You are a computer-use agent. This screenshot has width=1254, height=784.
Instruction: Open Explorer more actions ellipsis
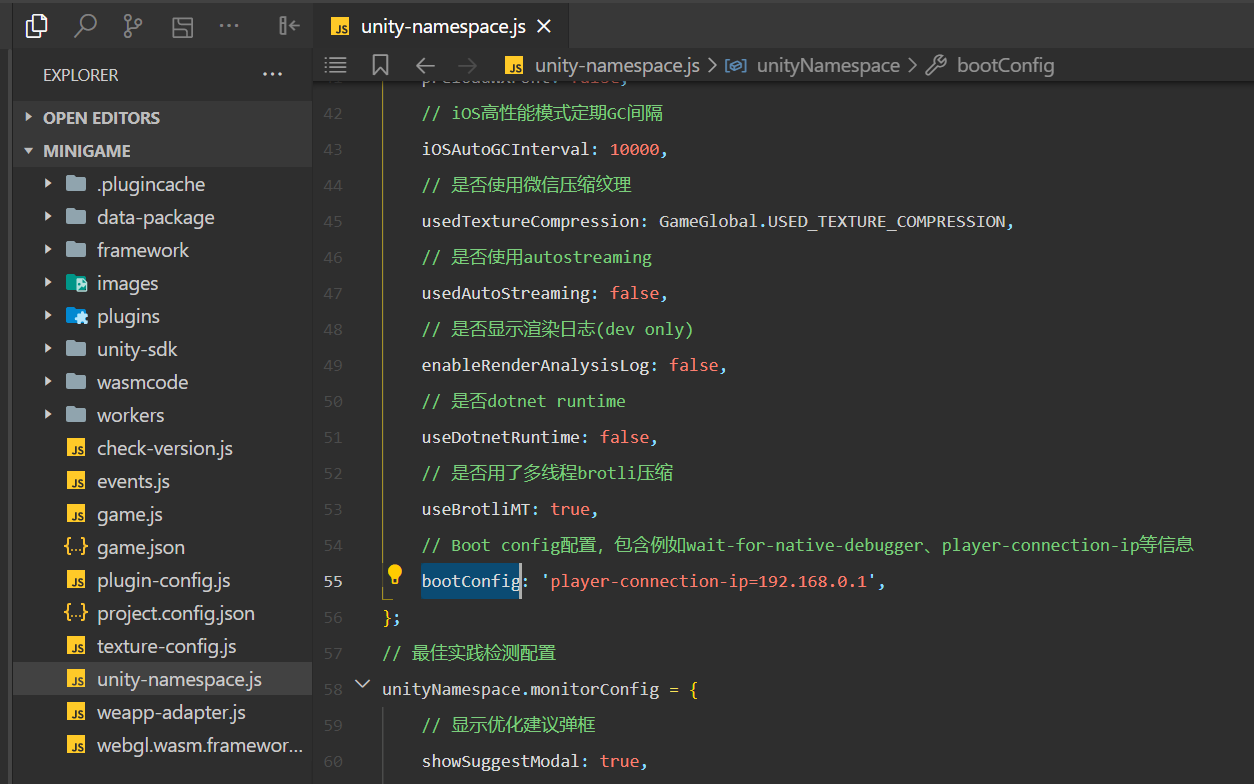coord(272,75)
